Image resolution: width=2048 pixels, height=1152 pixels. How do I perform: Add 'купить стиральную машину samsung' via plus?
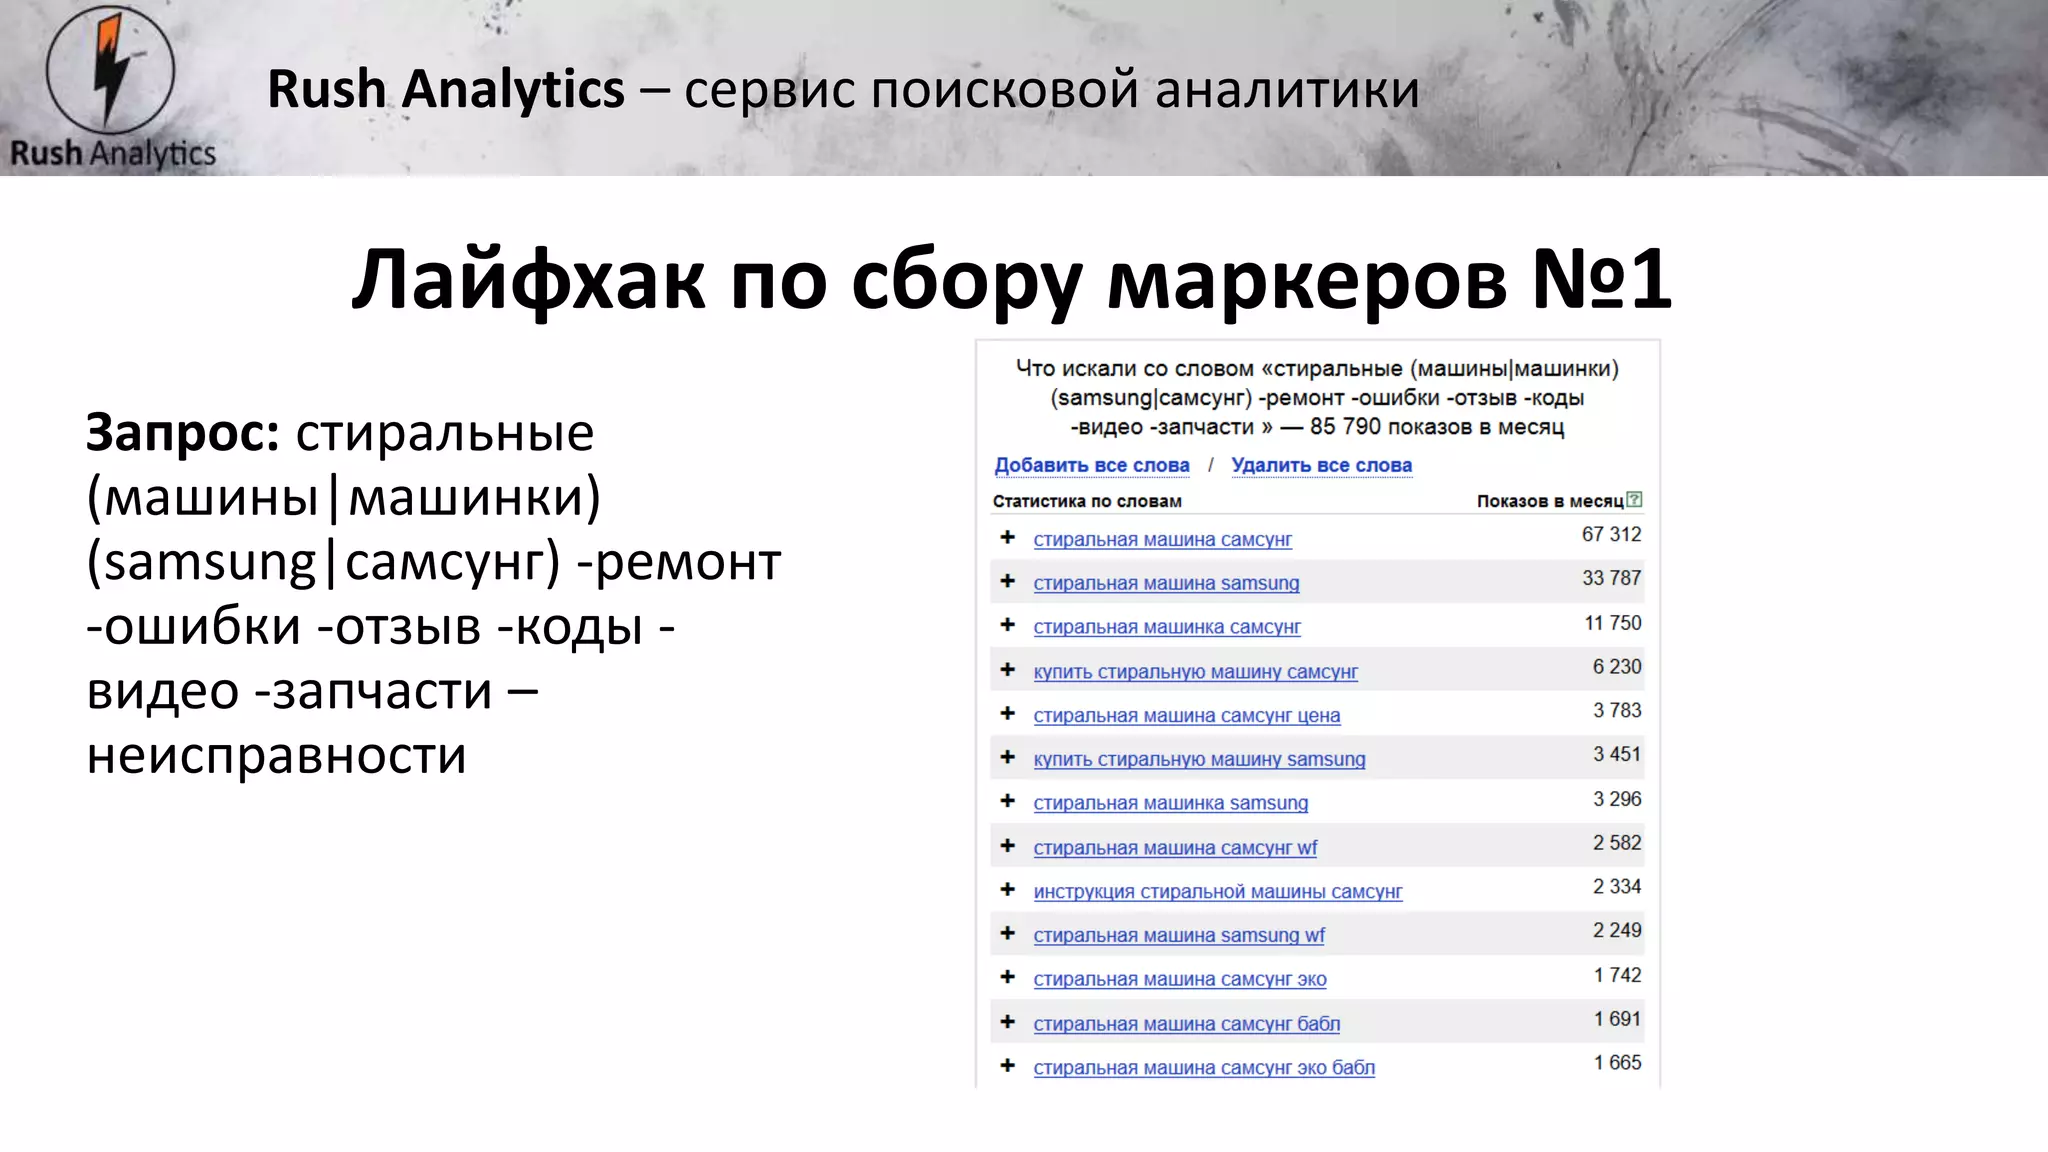pyautogui.click(x=1008, y=758)
